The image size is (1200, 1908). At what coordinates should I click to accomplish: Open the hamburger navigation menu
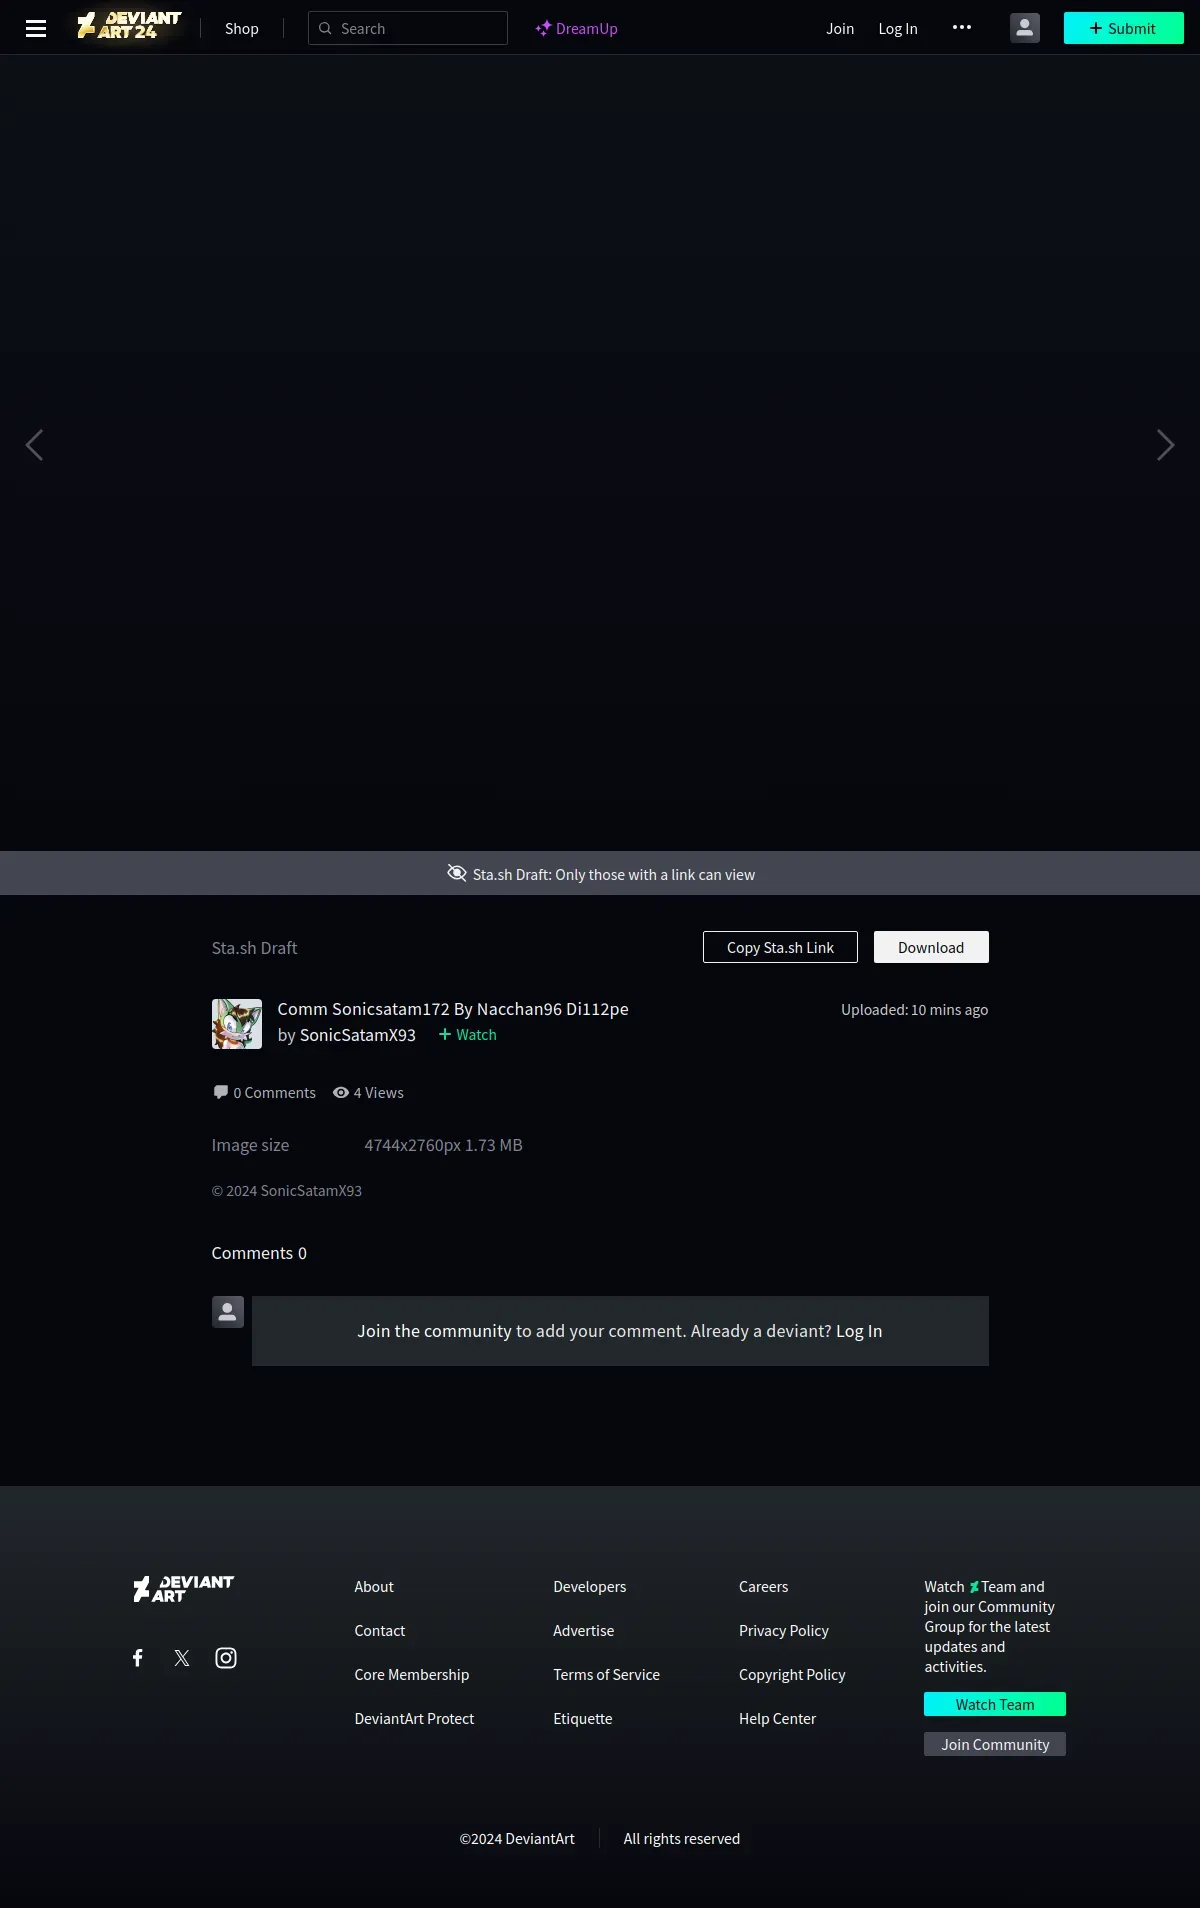pos(36,28)
